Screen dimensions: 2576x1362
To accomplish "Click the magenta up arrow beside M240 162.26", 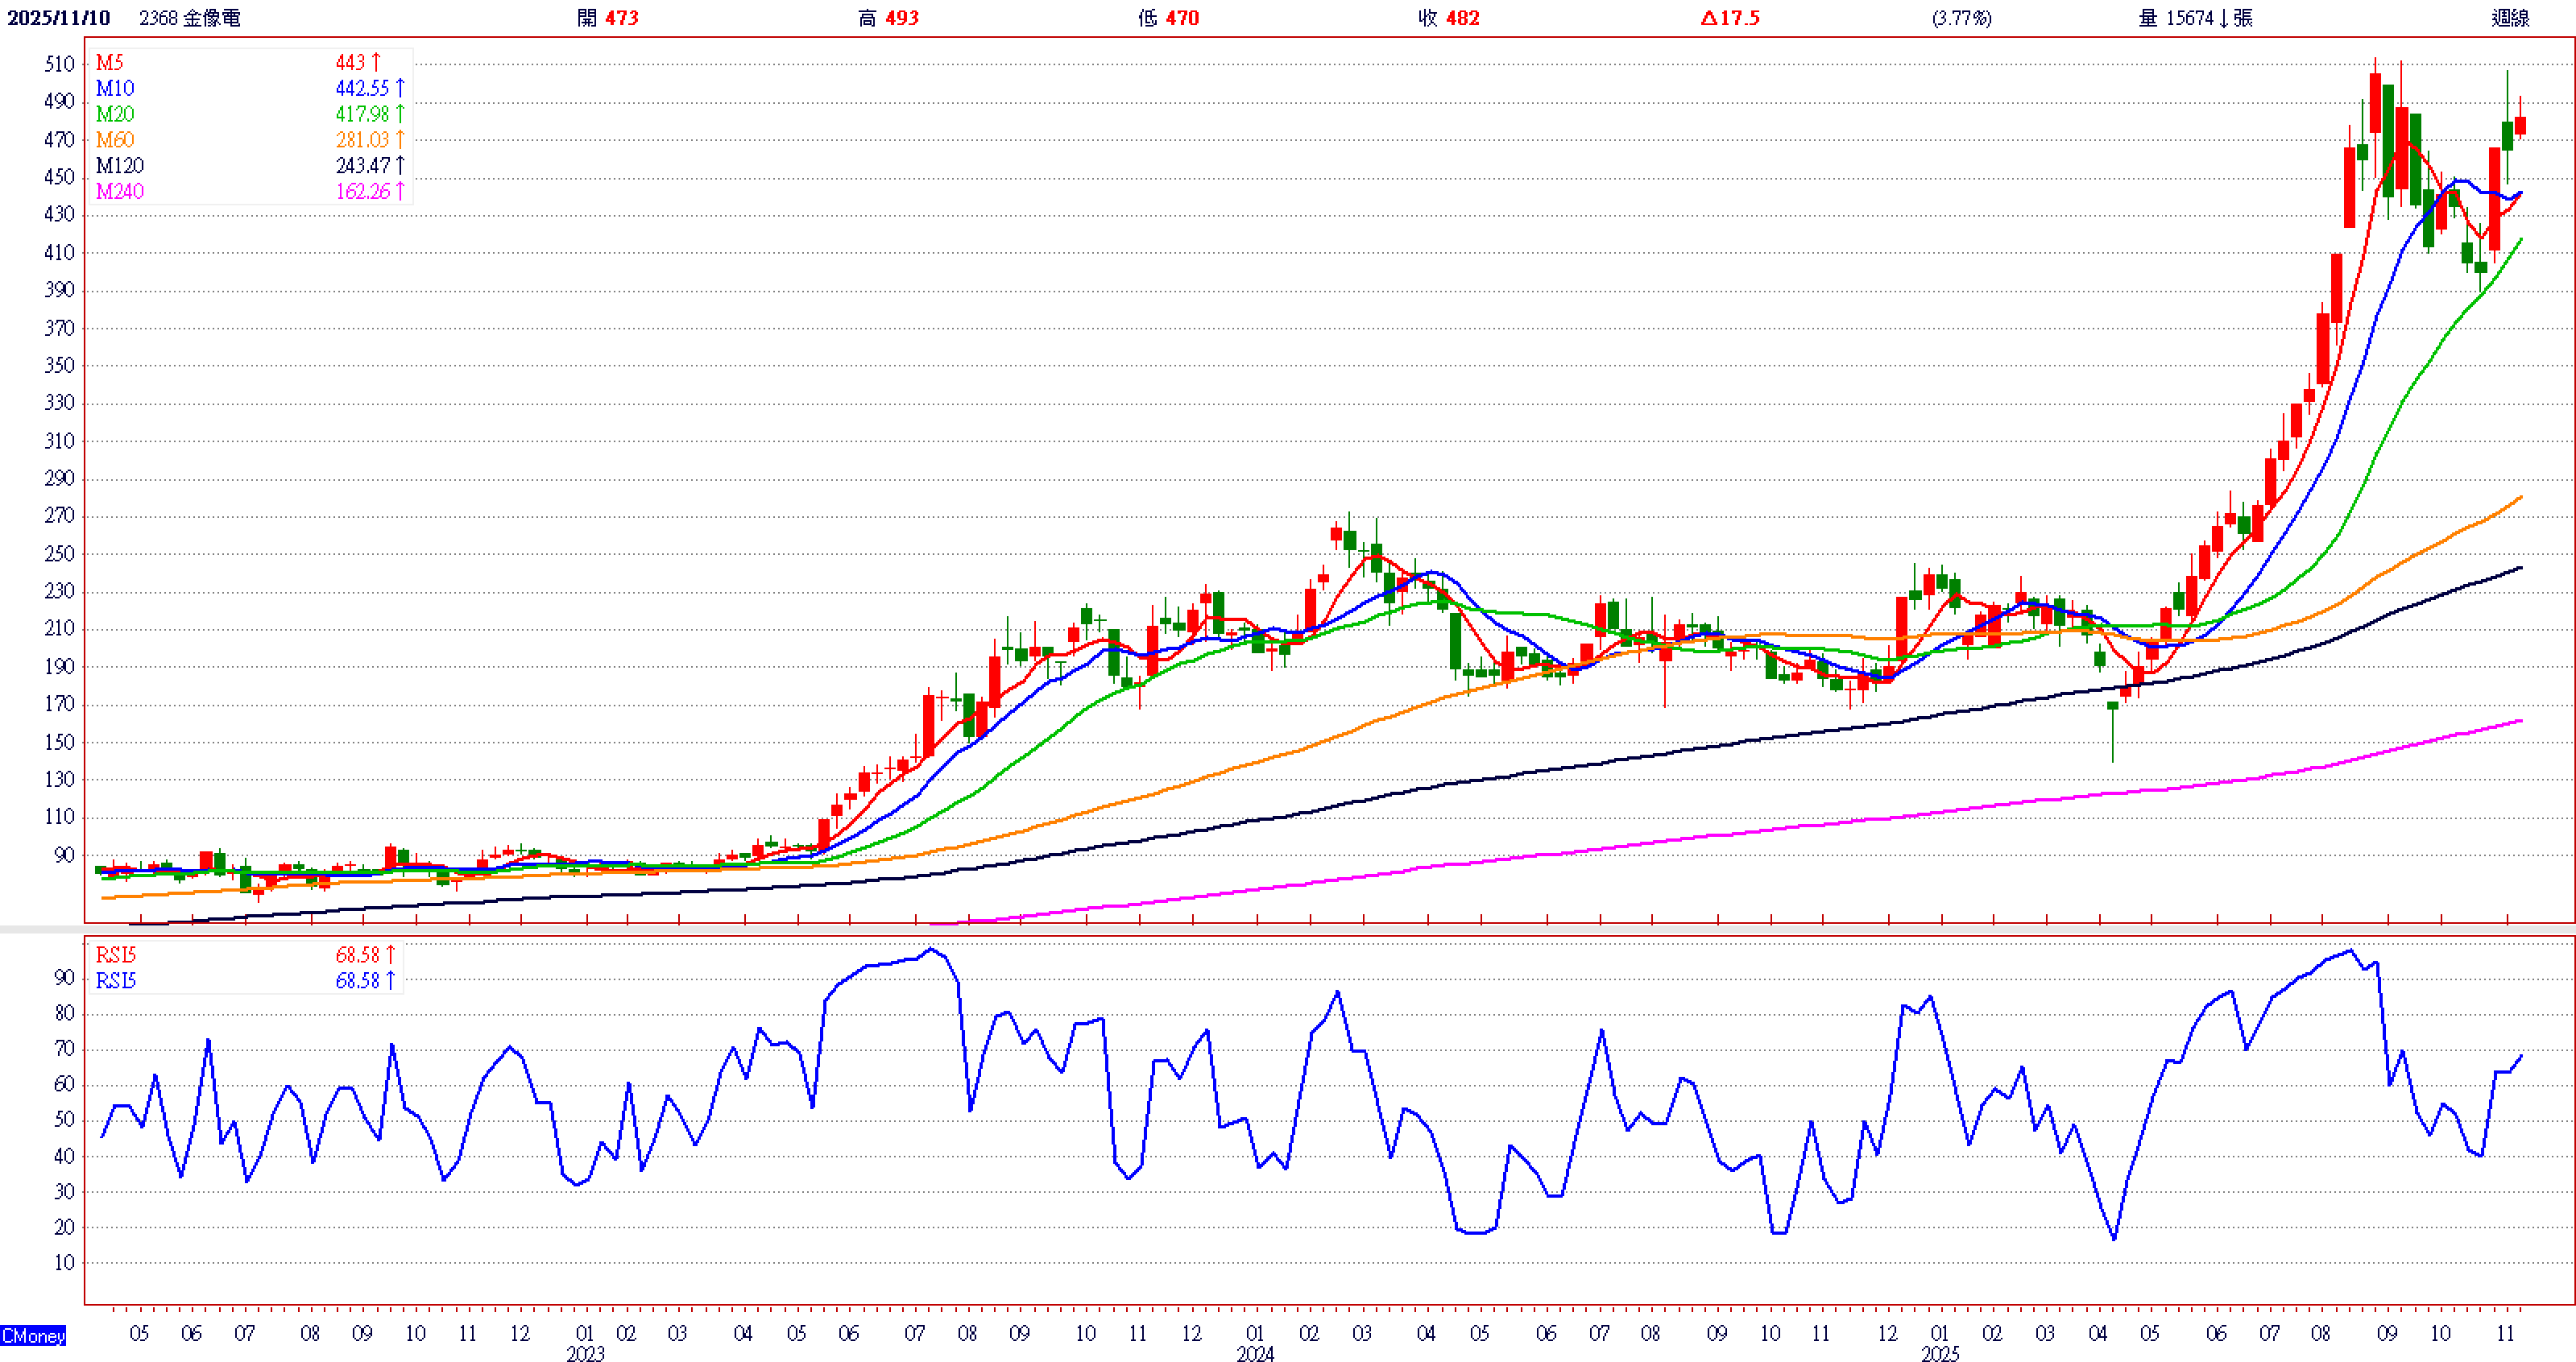I will point(400,191).
